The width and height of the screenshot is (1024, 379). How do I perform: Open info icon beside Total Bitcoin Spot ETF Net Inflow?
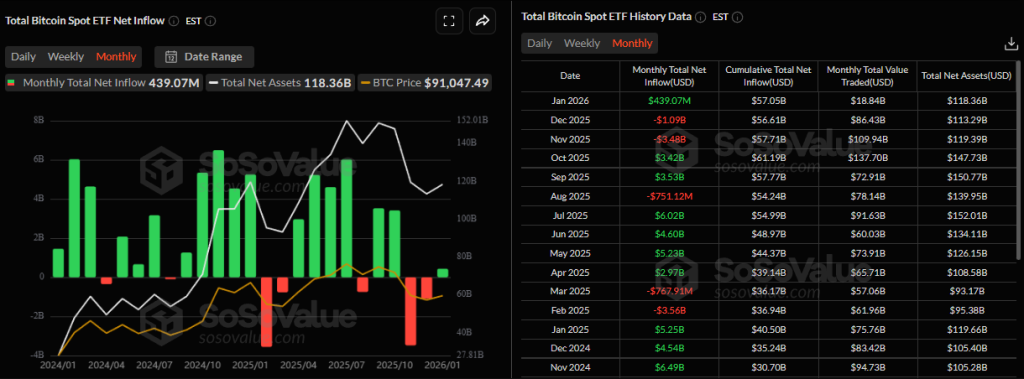(174, 20)
